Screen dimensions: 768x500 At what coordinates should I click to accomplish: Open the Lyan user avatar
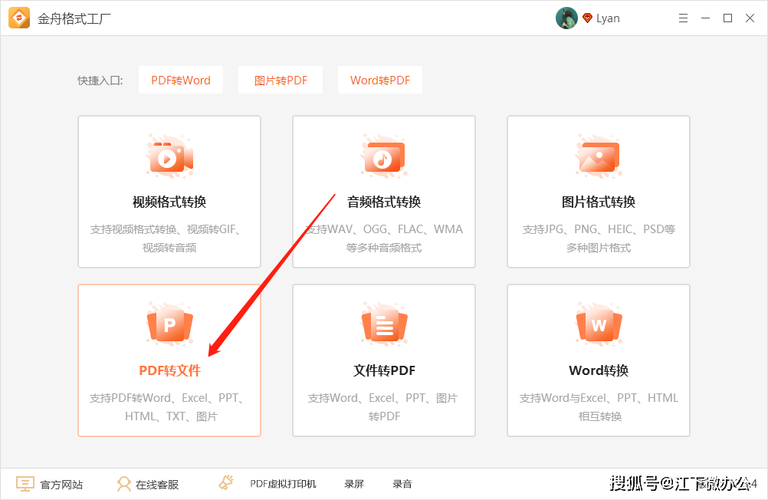pos(566,18)
